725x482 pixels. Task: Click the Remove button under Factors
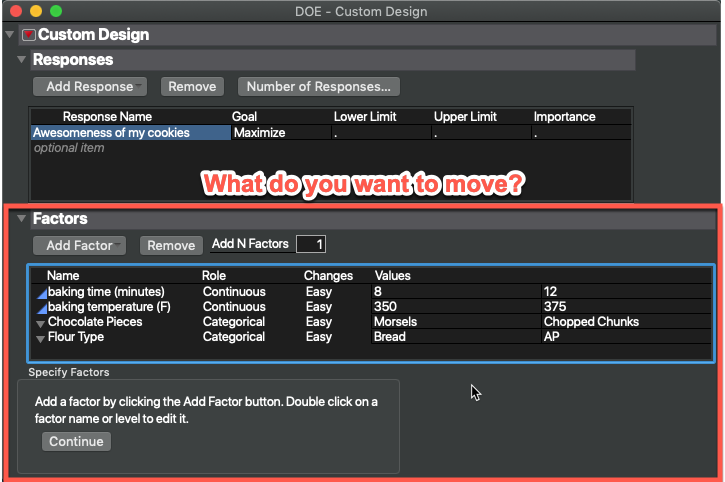pos(171,245)
